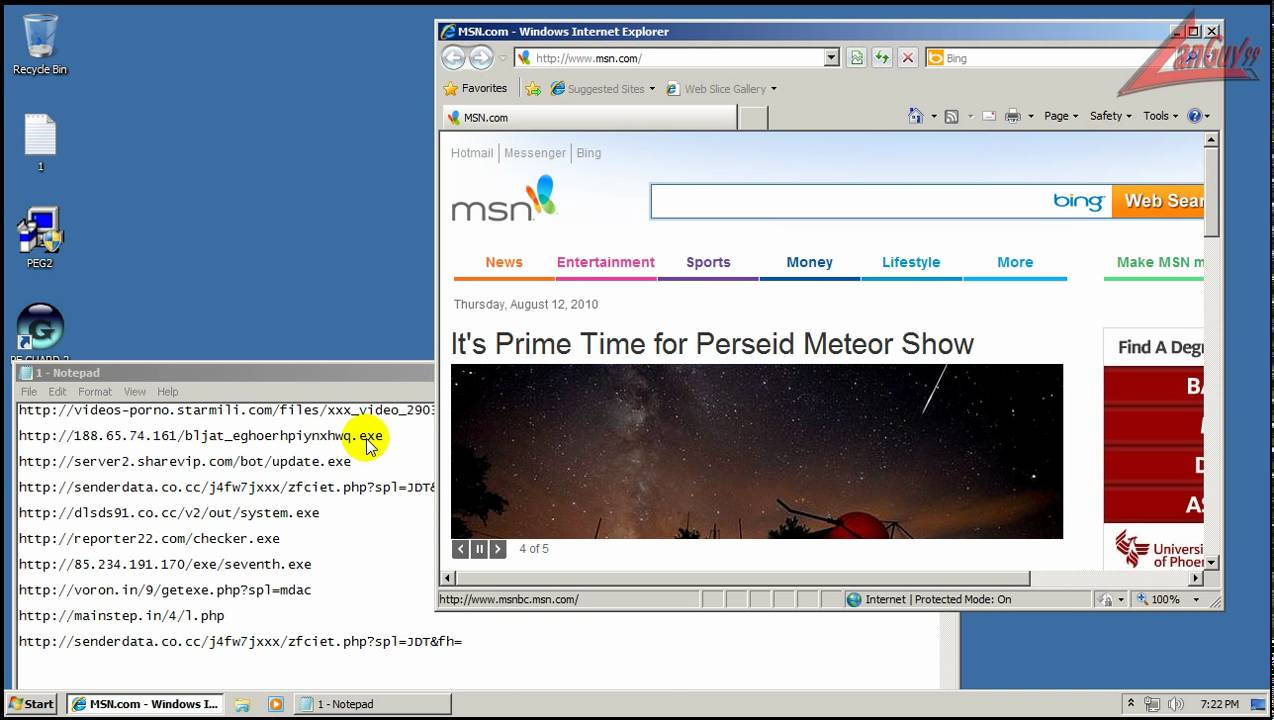
Task: Click the previous slide arrow in MSN slideshow
Action: [x=460, y=549]
